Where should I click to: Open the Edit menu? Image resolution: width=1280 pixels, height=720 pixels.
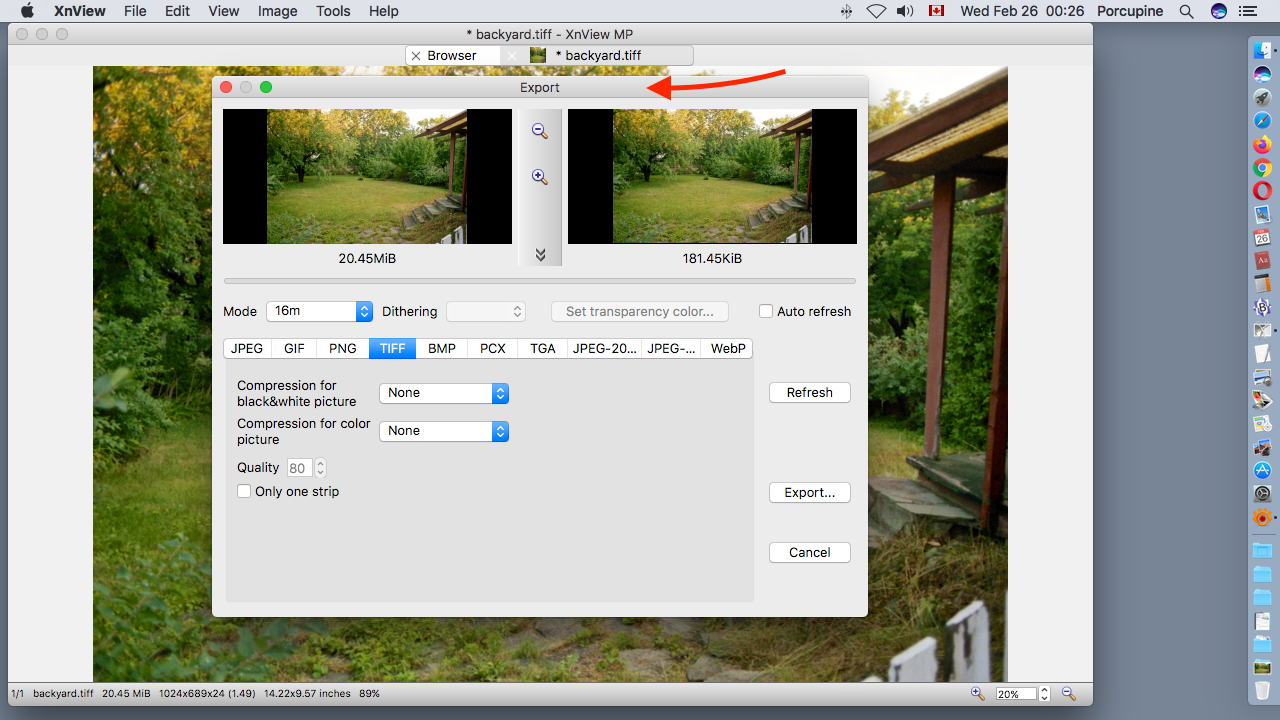pos(178,11)
